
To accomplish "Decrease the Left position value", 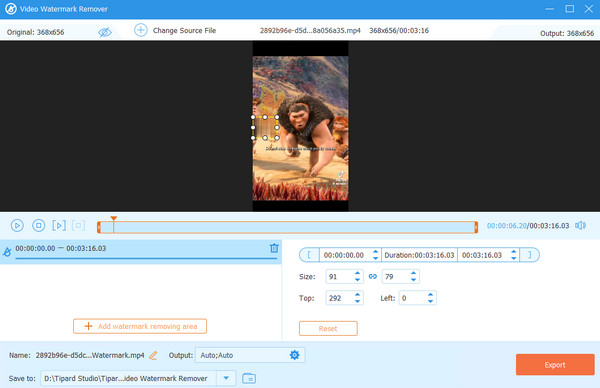I will click(430, 301).
